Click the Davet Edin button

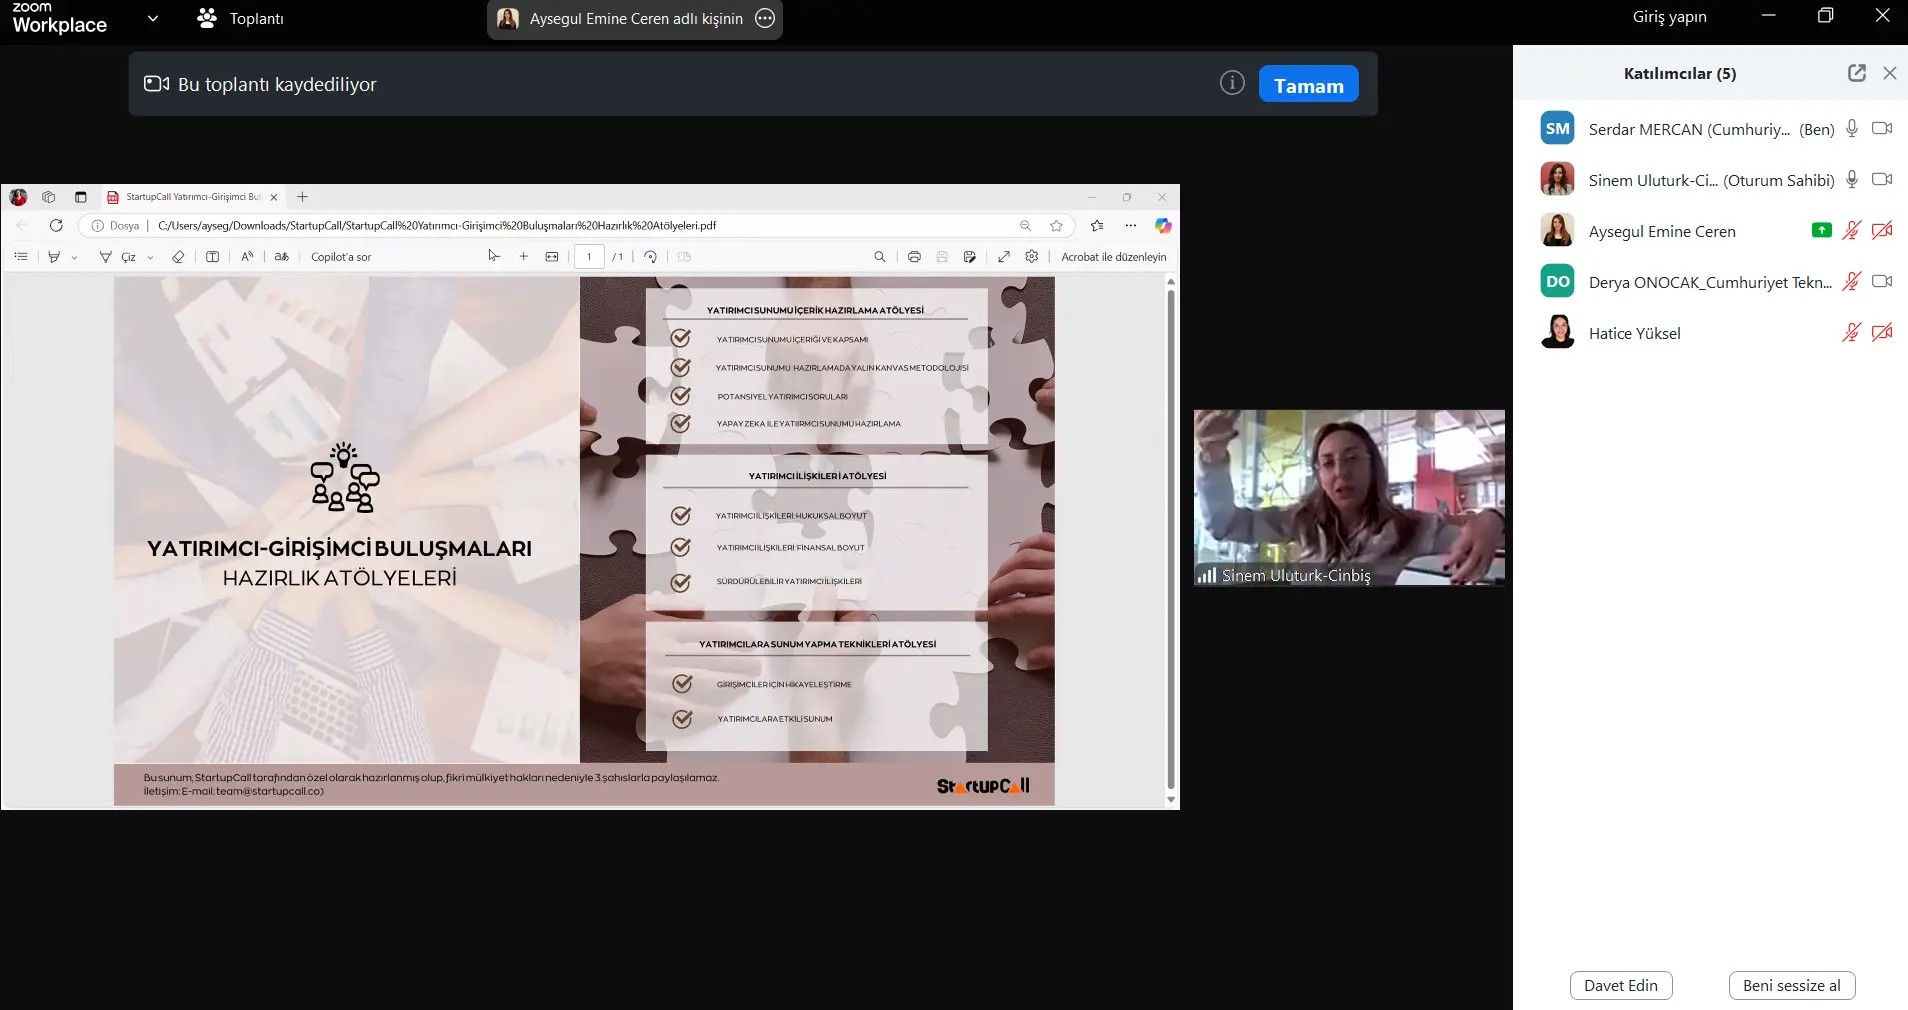[1620, 985]
